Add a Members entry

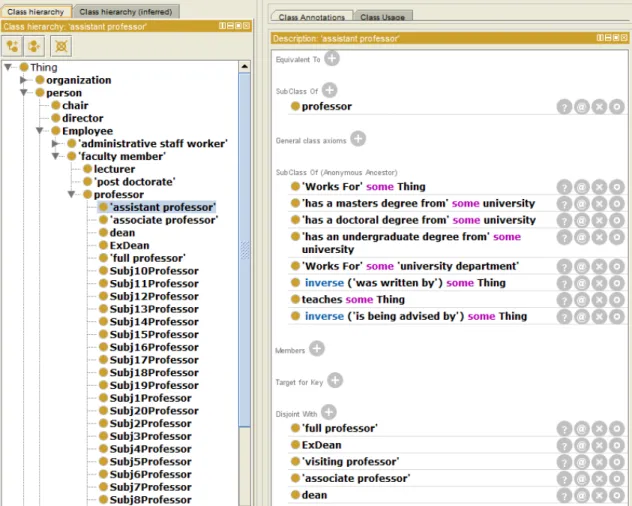317,349
